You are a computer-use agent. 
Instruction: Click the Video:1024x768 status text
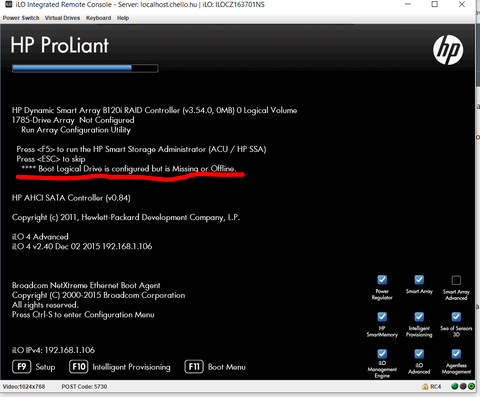[x=24, y=387]
